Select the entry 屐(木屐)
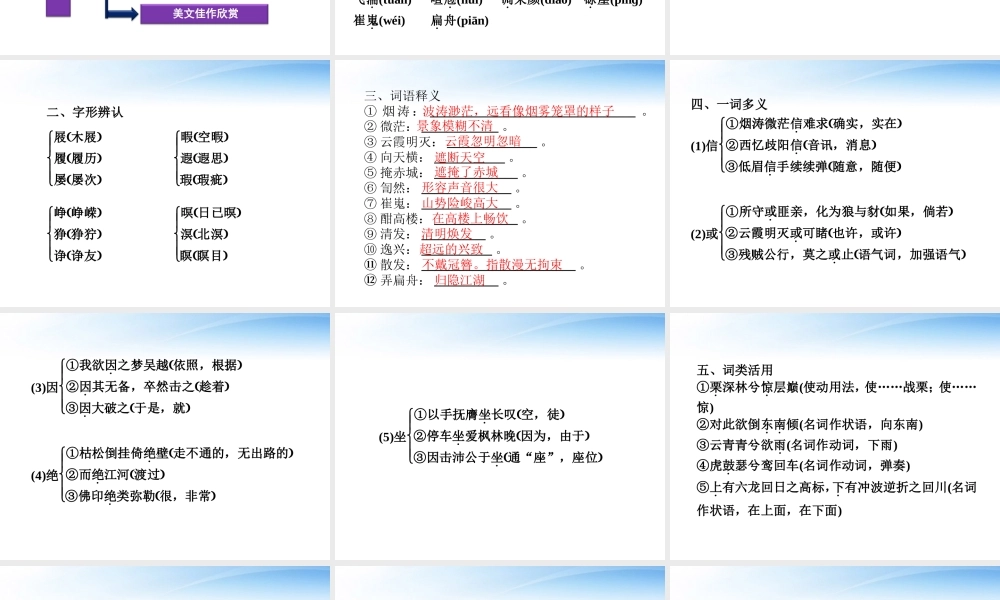This screenshot has height=600, width=1000. point(78,137)
